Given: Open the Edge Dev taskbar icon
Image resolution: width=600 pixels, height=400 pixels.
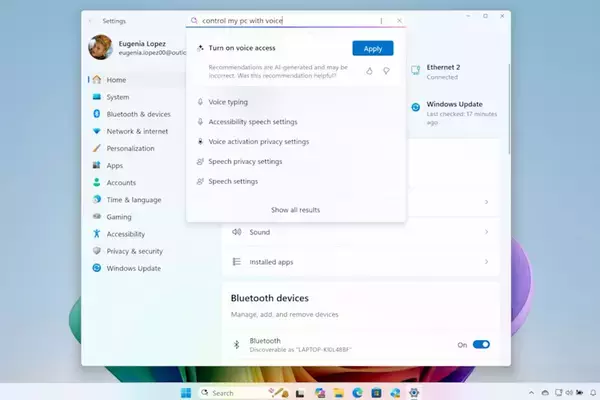Looking at the screenshot, I should [395, 393].
